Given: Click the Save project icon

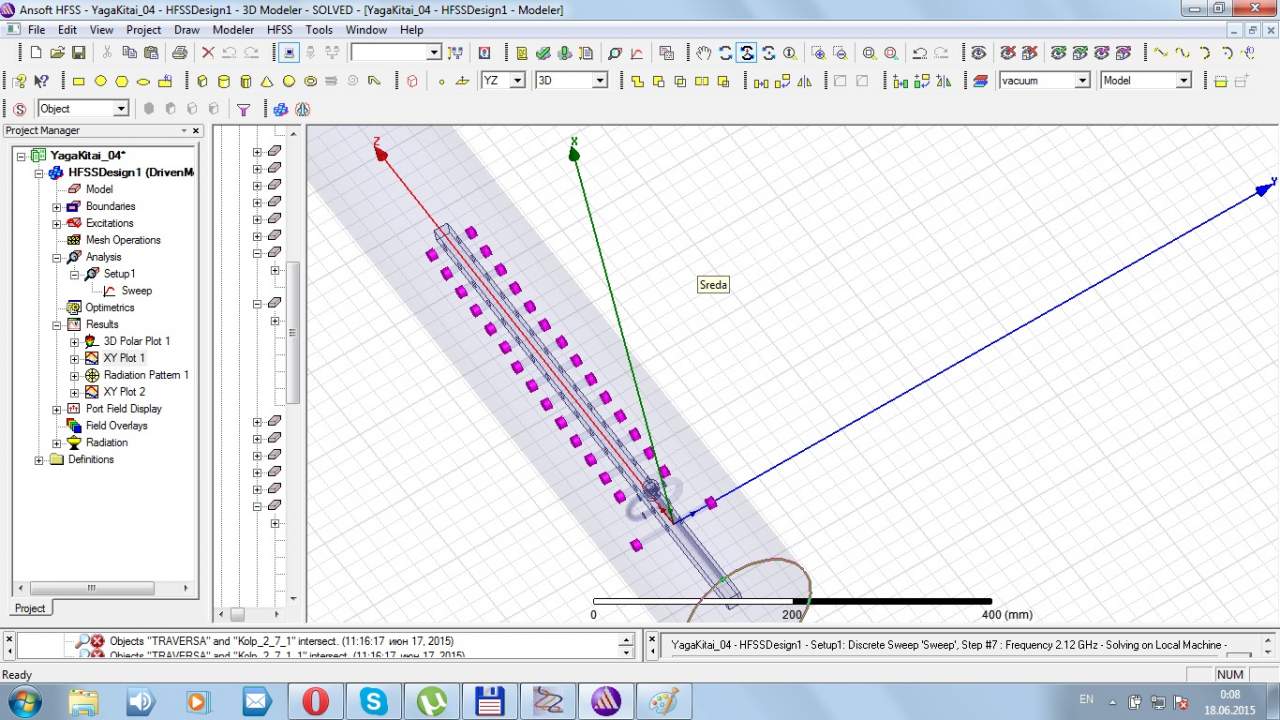Looking at the screenshot, I should pos(81,53).
